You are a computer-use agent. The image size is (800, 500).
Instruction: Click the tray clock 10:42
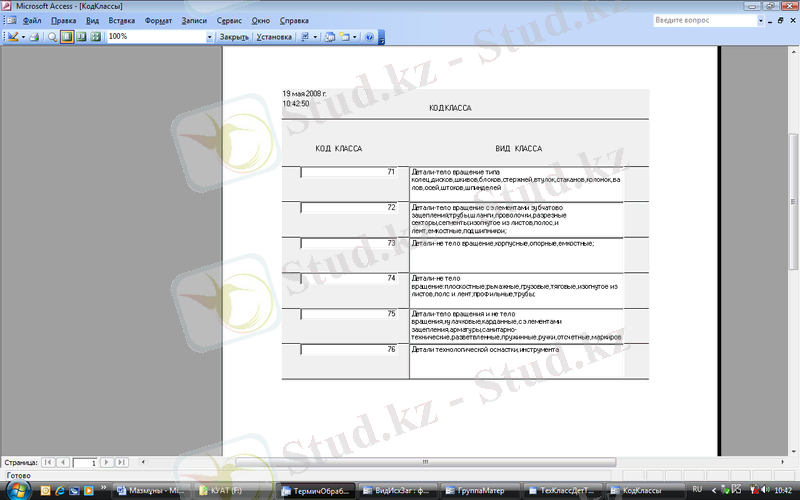click(x=783, y=491)
